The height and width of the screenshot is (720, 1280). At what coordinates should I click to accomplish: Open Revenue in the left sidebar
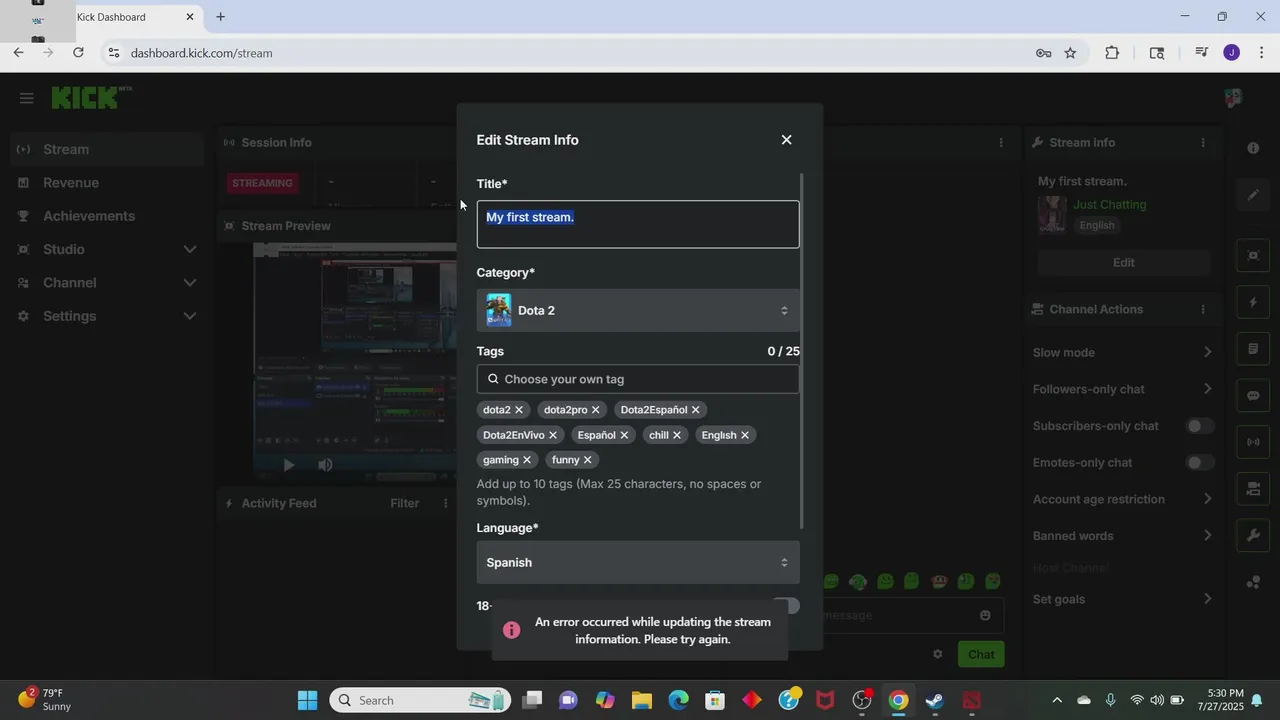108,183
